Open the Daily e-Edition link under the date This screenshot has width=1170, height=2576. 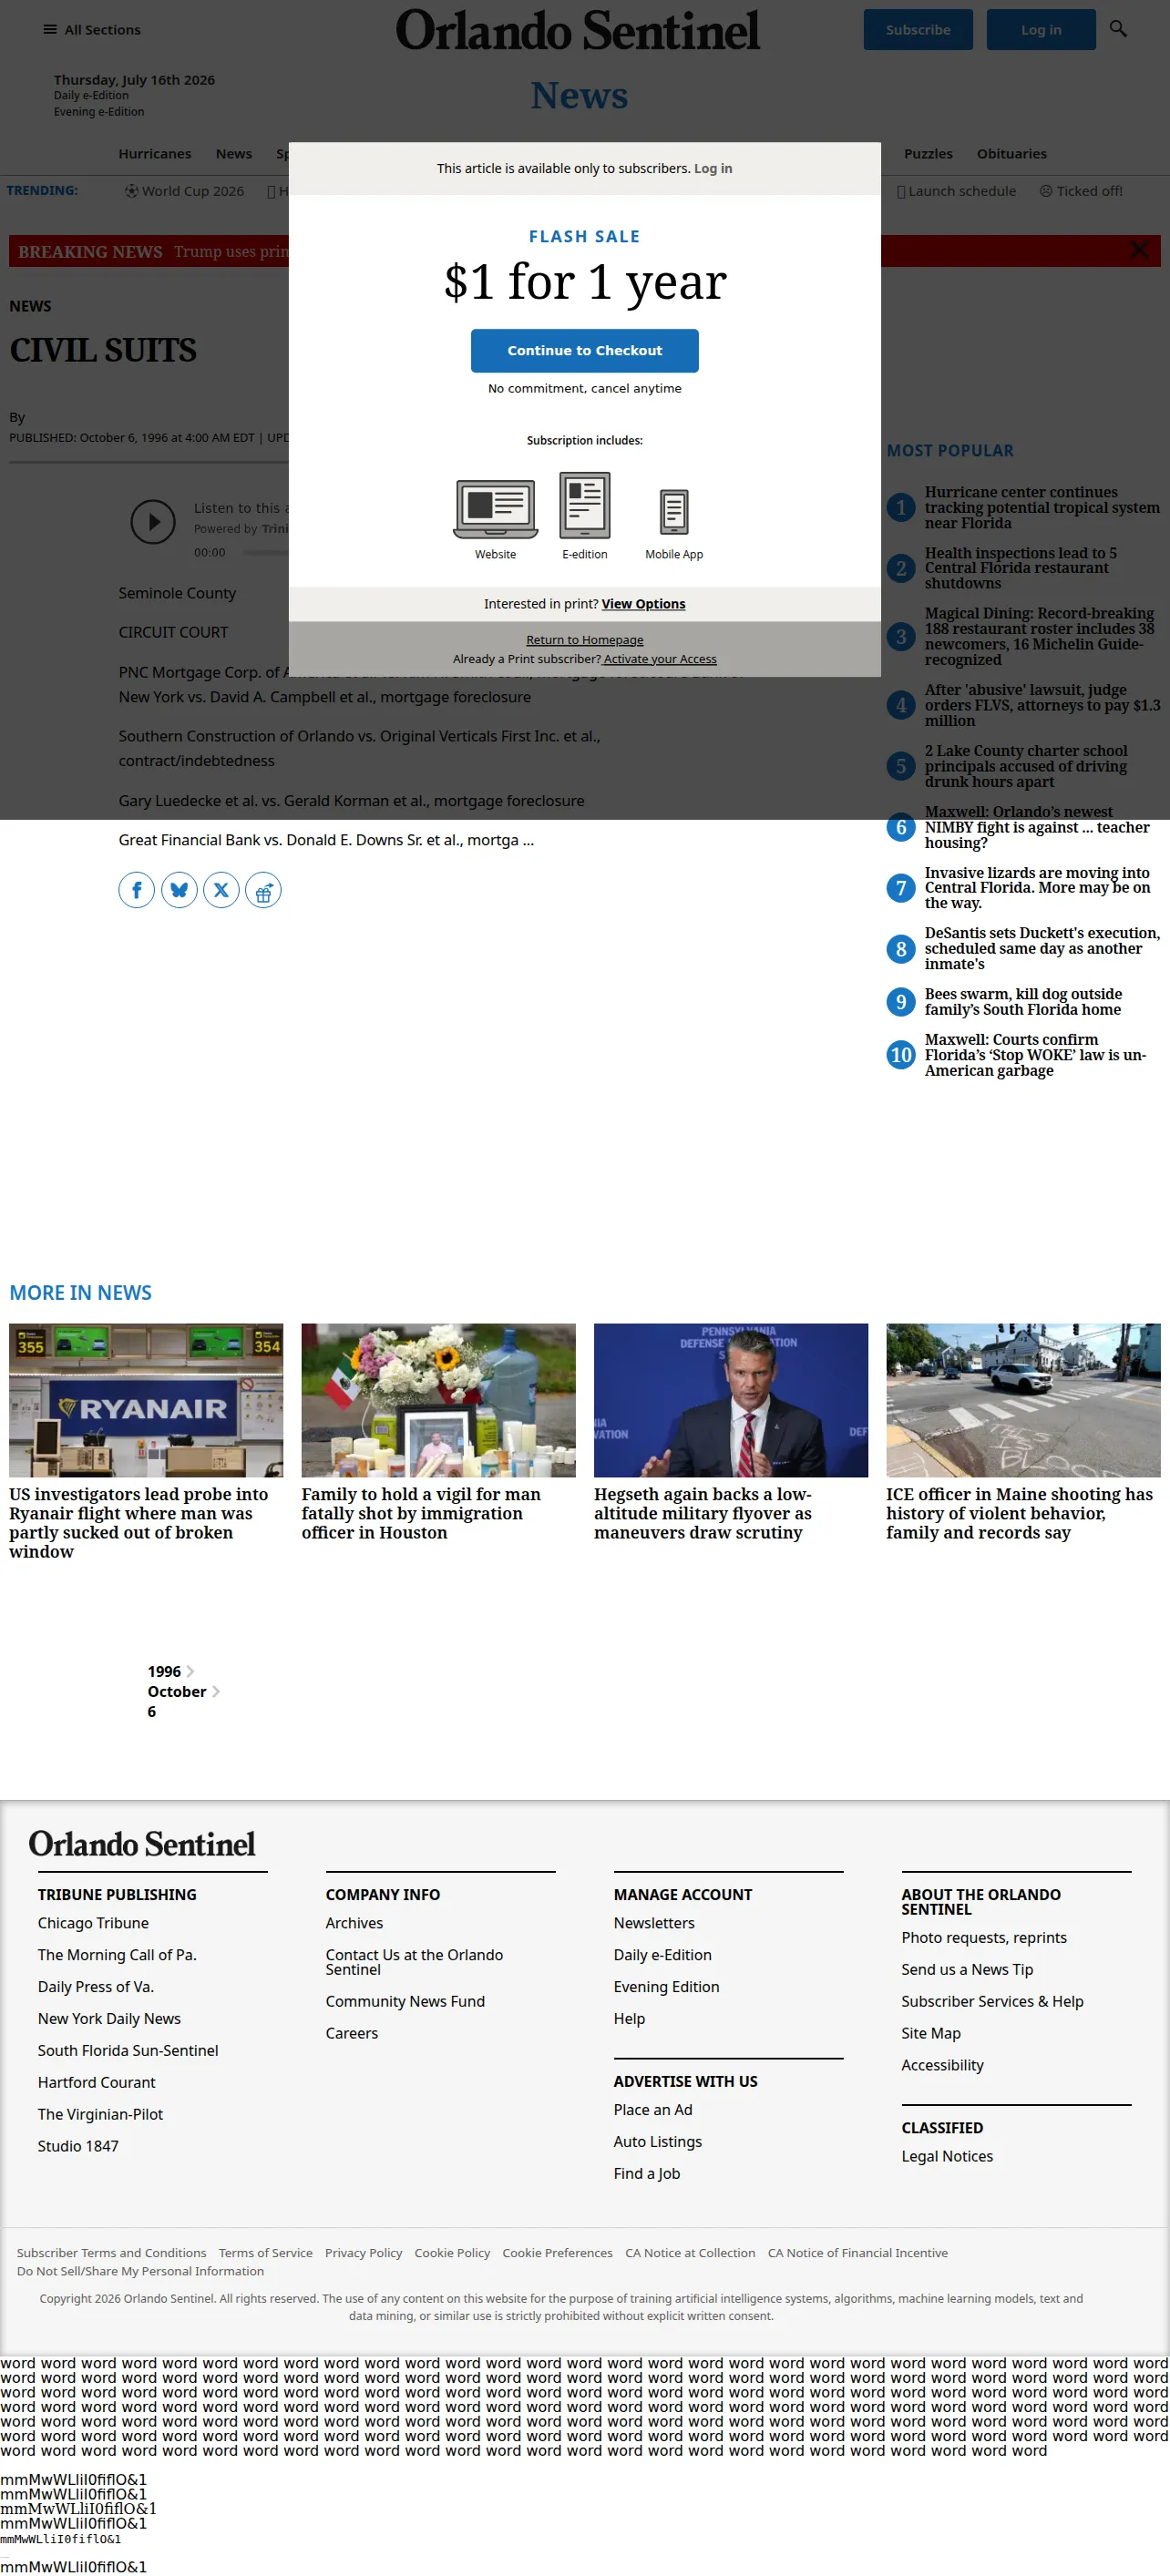tap(91, 96)
